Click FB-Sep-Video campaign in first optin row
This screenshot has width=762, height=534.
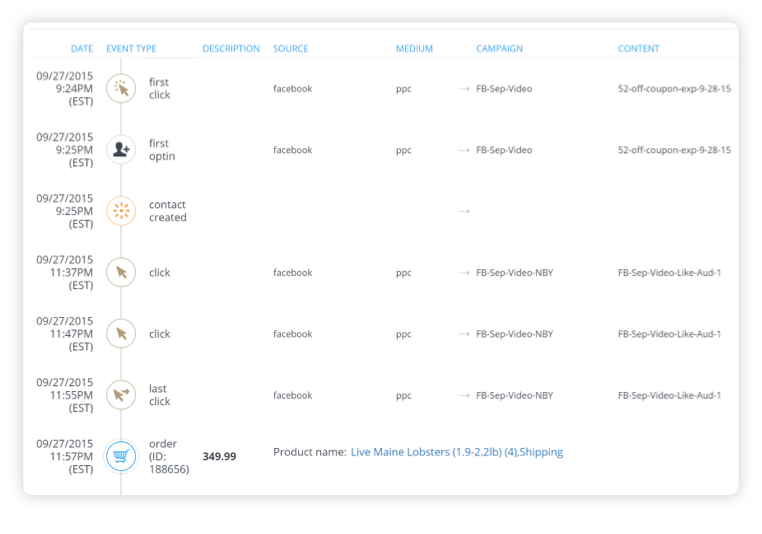point(504,150)
